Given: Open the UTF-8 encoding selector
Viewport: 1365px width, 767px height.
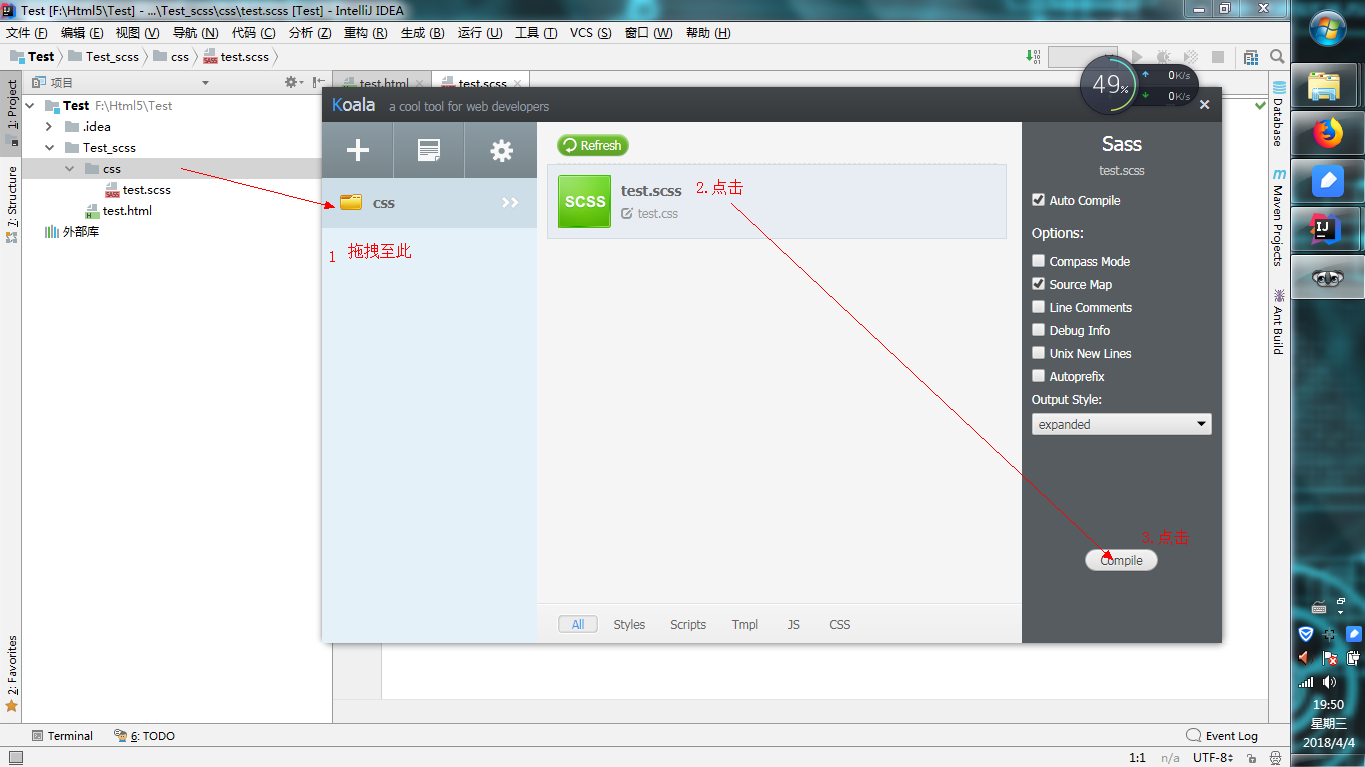Looking at the screenshot, I should [1213, 758].
